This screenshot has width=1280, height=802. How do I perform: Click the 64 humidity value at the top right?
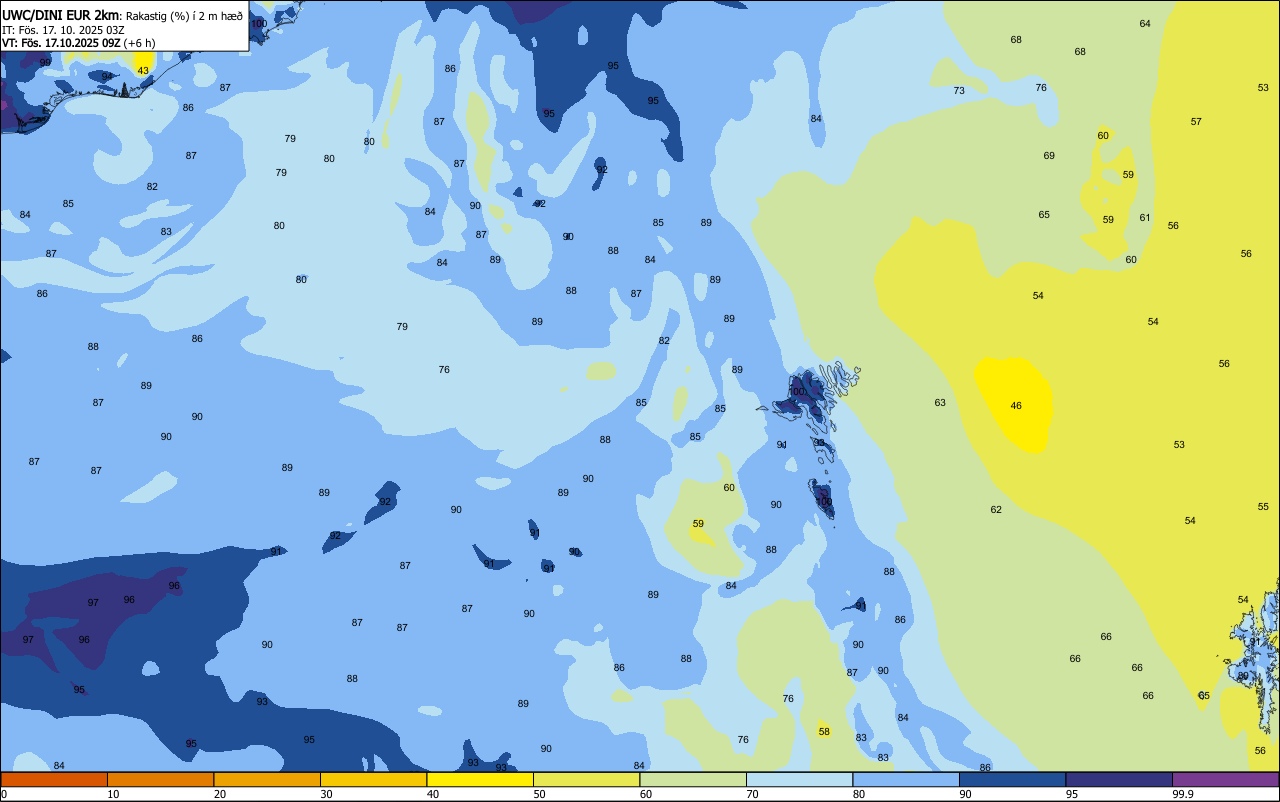point(1145,24)
